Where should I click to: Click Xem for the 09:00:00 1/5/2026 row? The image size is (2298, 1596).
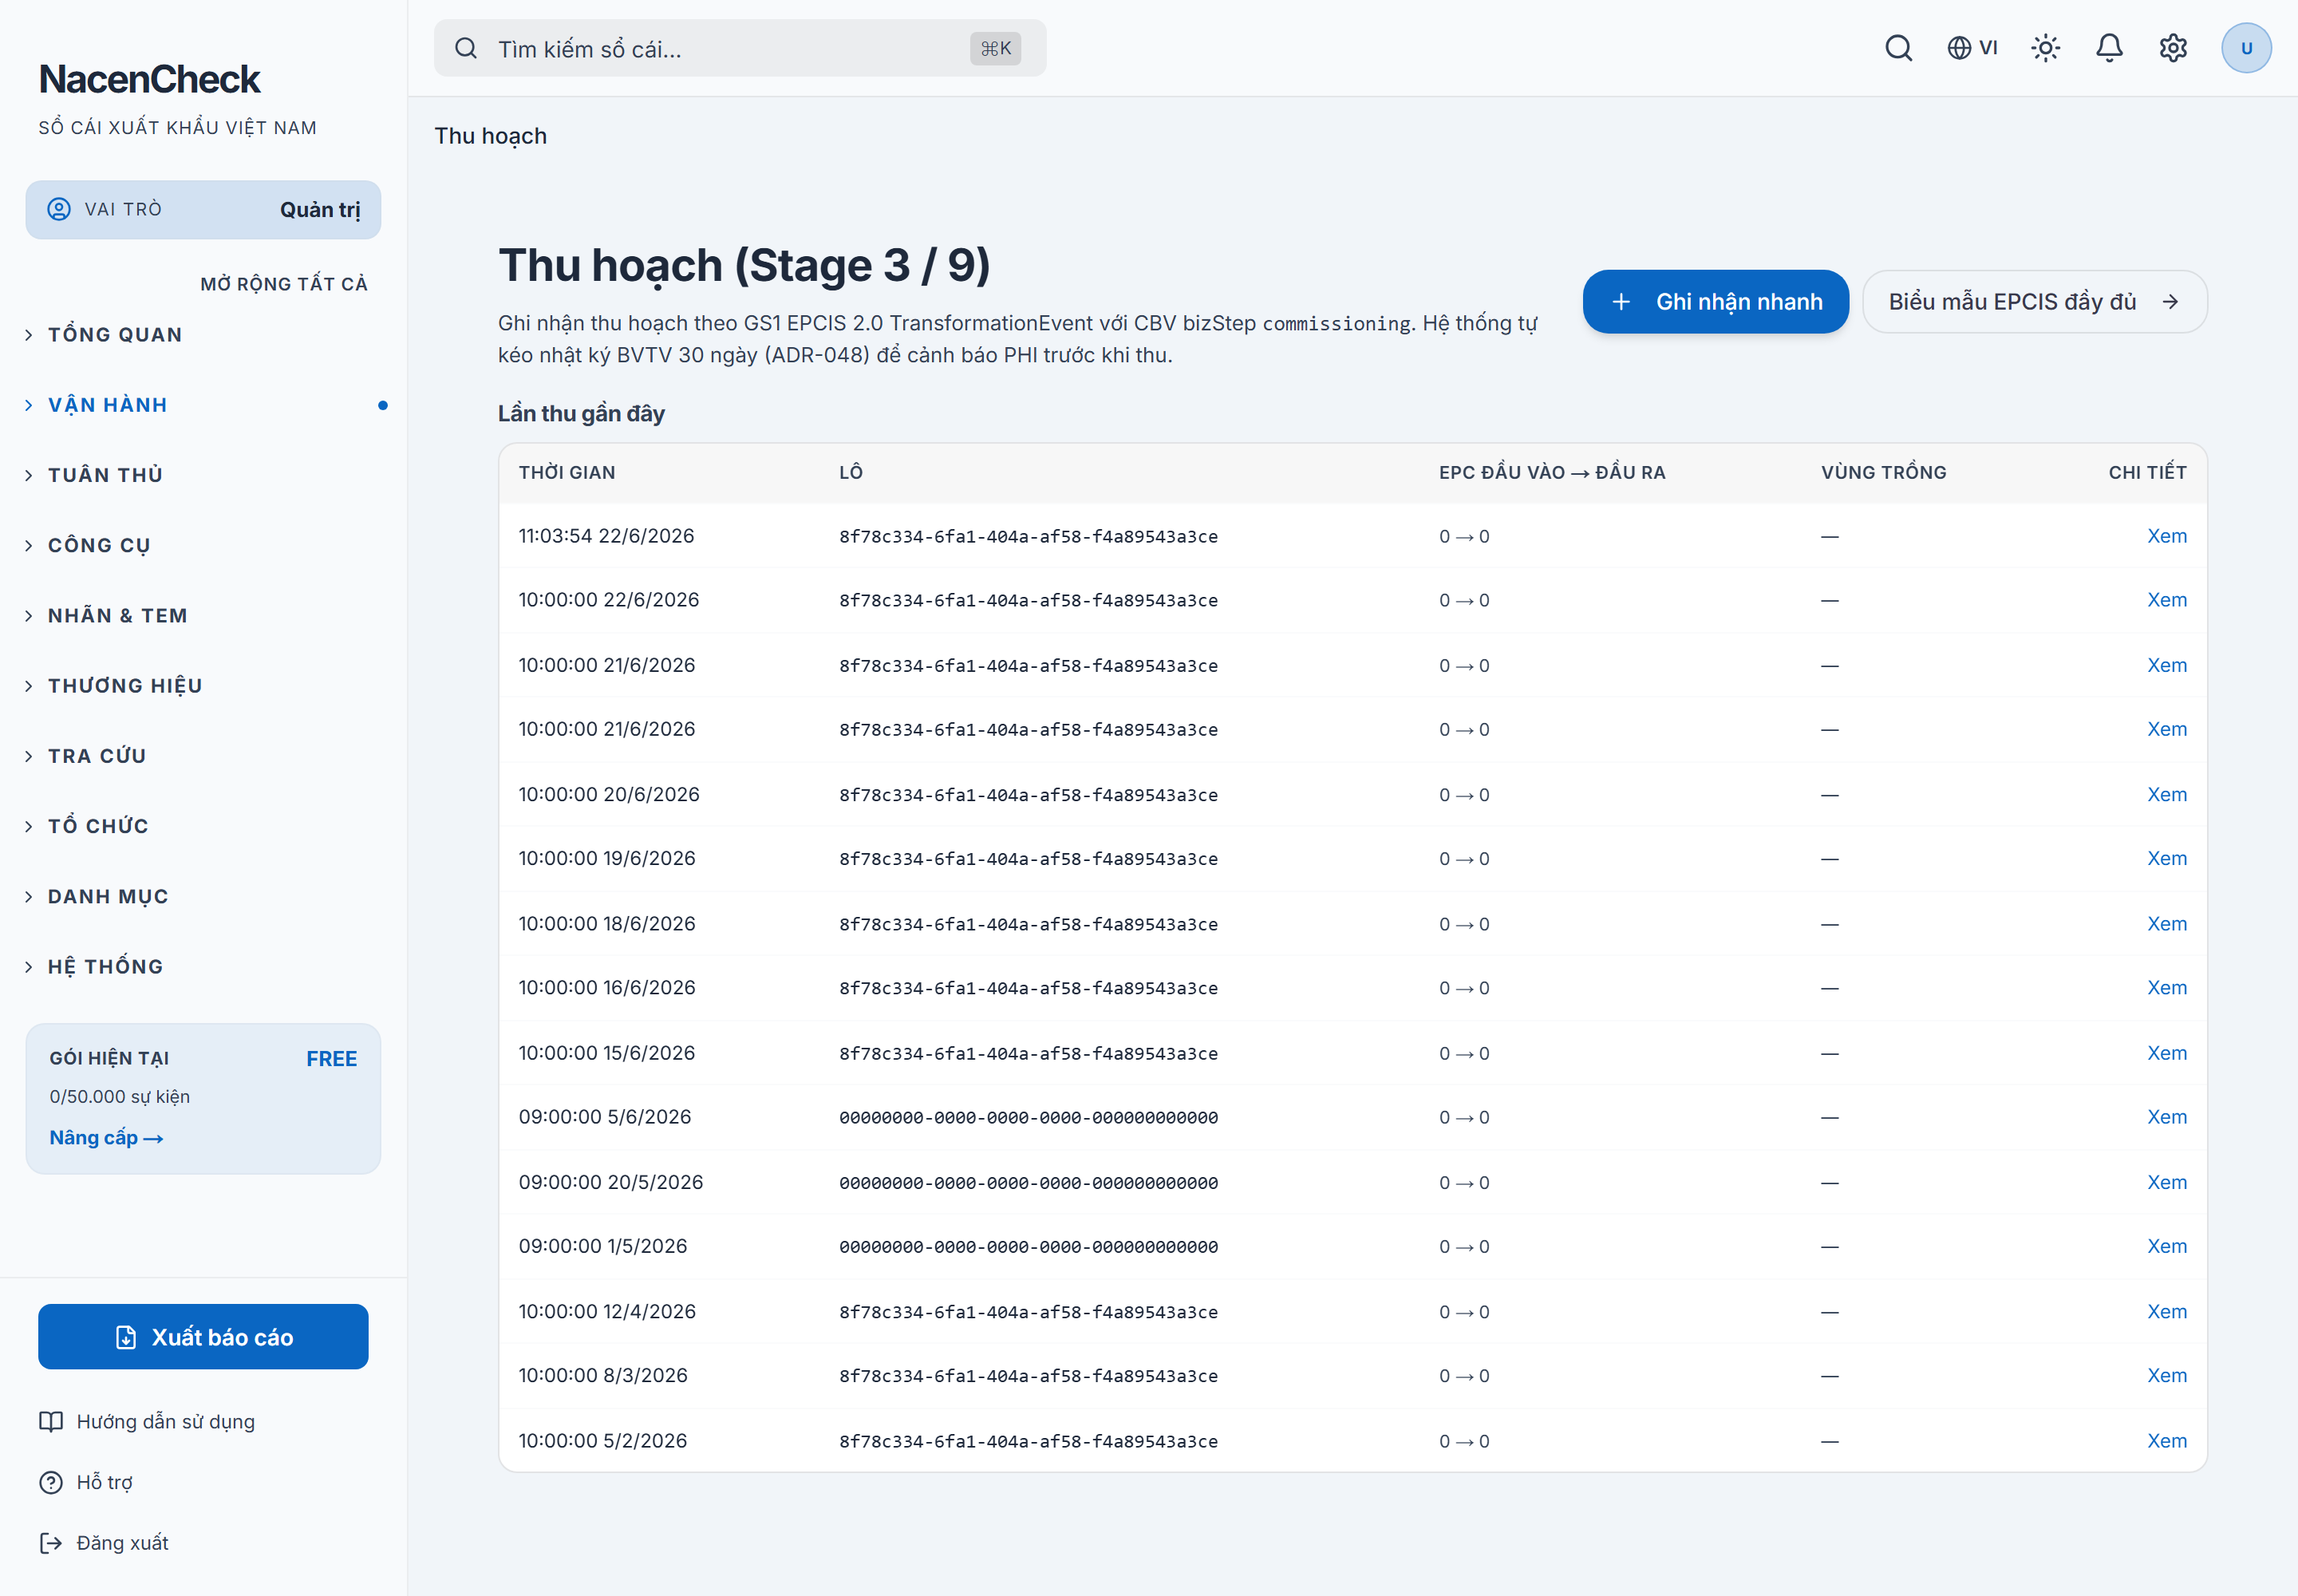coord(2166,1246)
